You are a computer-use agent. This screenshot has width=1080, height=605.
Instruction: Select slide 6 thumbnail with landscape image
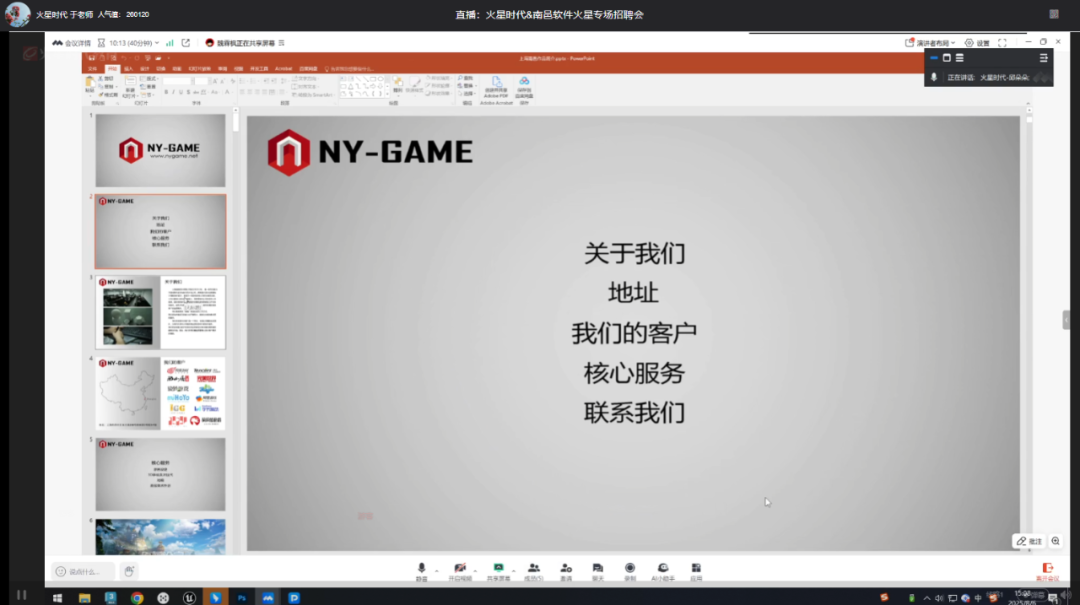160,537
